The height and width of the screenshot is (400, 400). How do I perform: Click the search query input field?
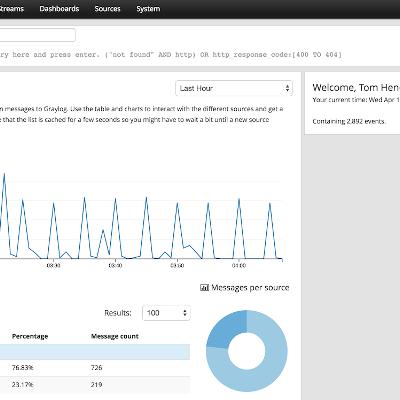click(37, 35)
